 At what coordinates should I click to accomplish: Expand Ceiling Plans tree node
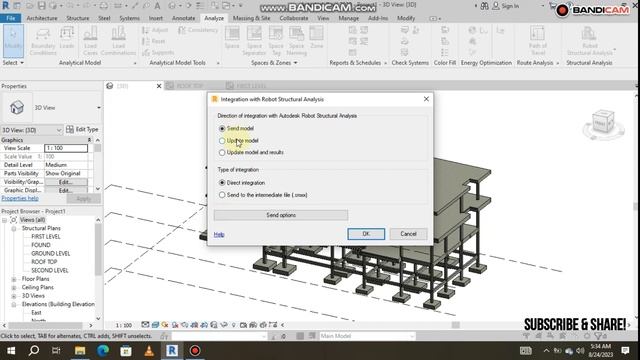13,287
